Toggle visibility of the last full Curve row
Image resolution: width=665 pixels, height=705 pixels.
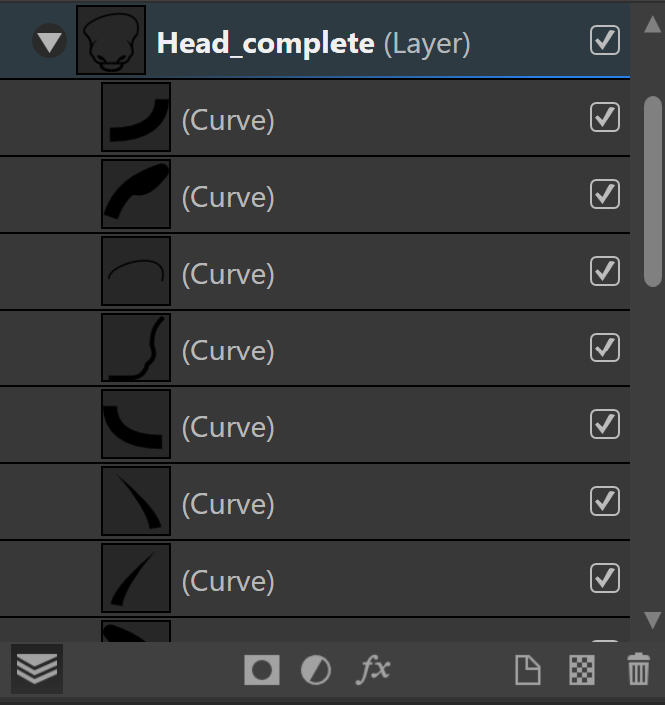point(605,578)
